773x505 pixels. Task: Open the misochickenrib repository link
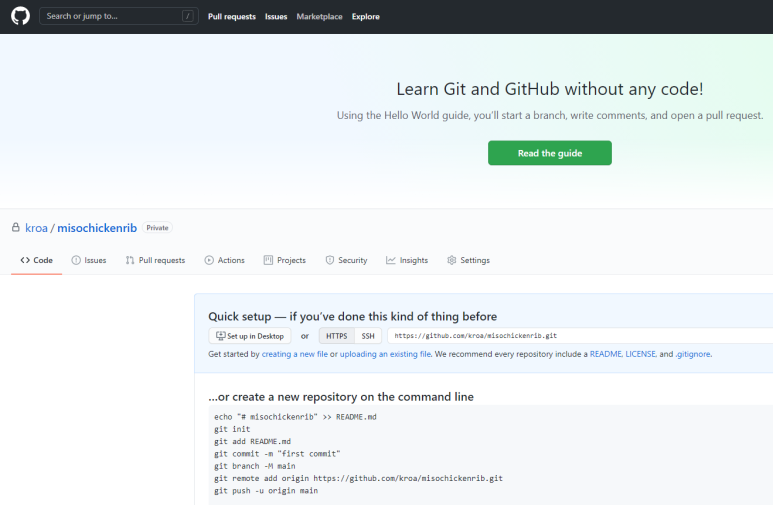pyautogui.click(x=97, y=228)
